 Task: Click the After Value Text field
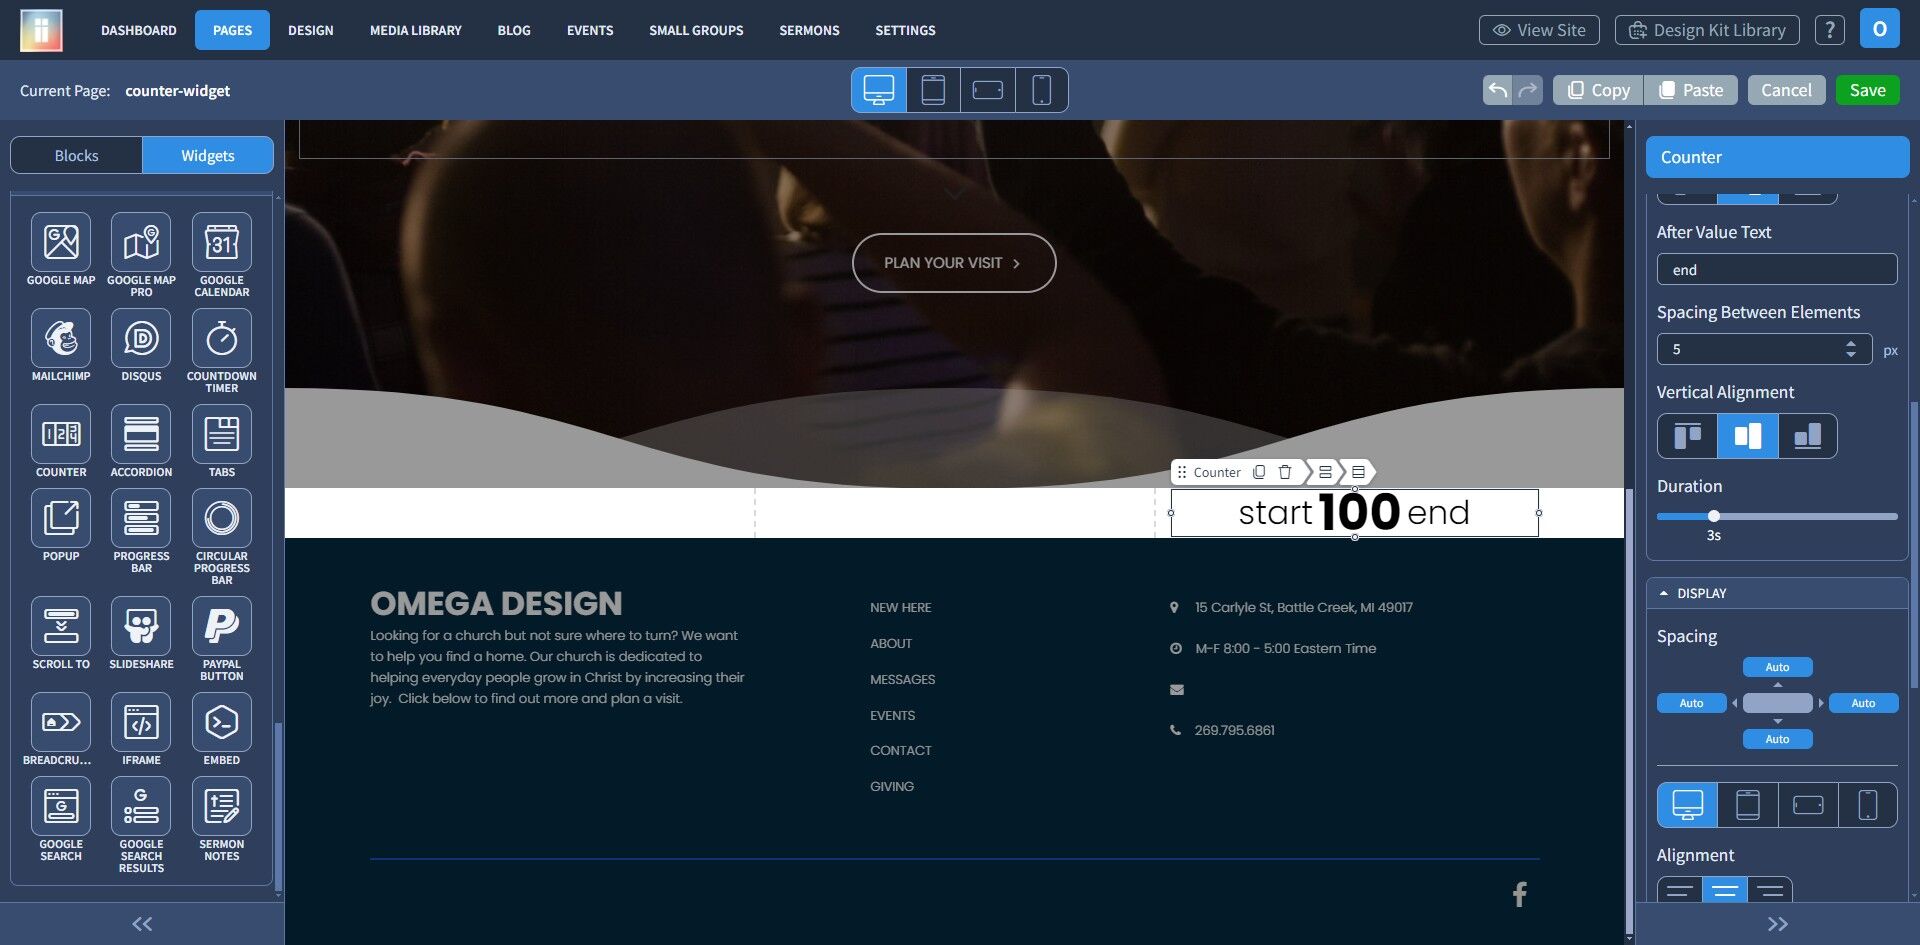(x=1777, y=270)
